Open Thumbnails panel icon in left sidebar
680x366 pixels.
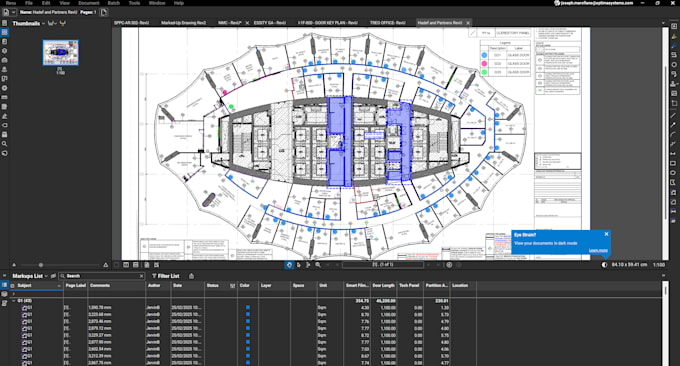point(4,32)
